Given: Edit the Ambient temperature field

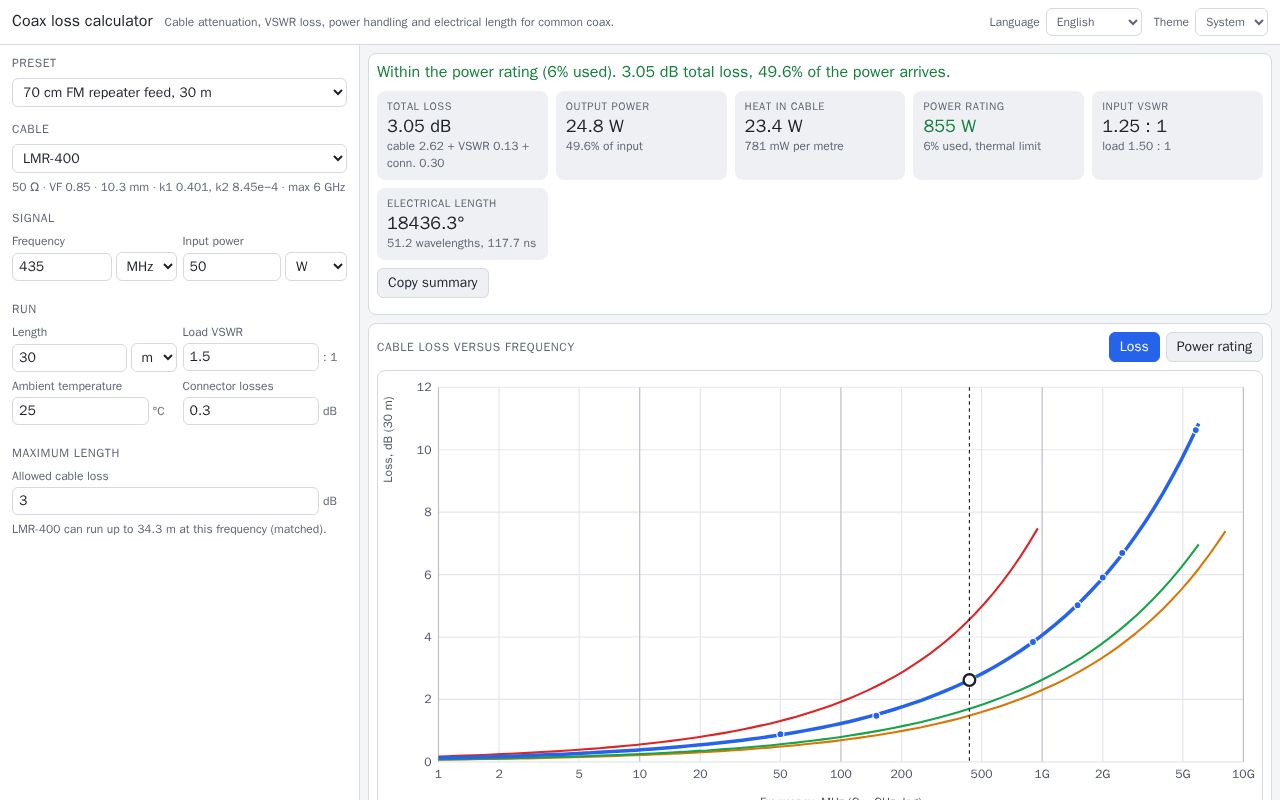Looking at the screenshot, I should coord(80,411).
